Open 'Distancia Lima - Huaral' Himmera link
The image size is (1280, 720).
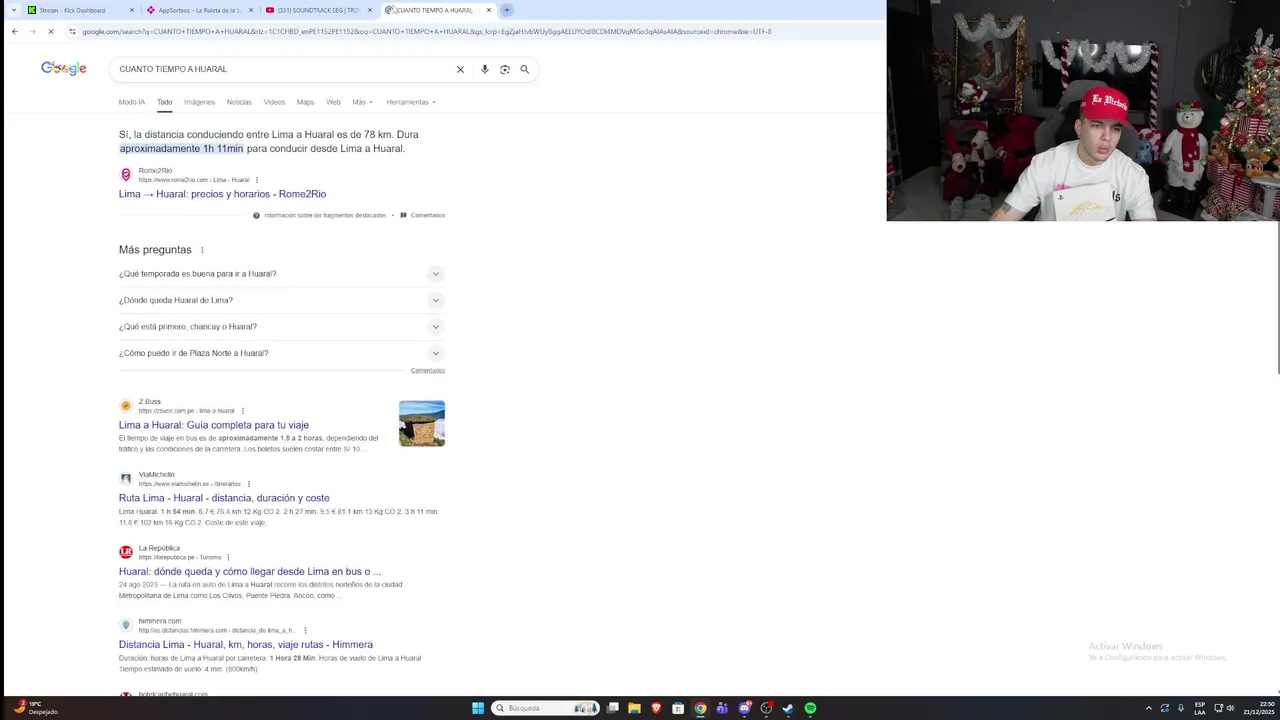coord(246,645)
